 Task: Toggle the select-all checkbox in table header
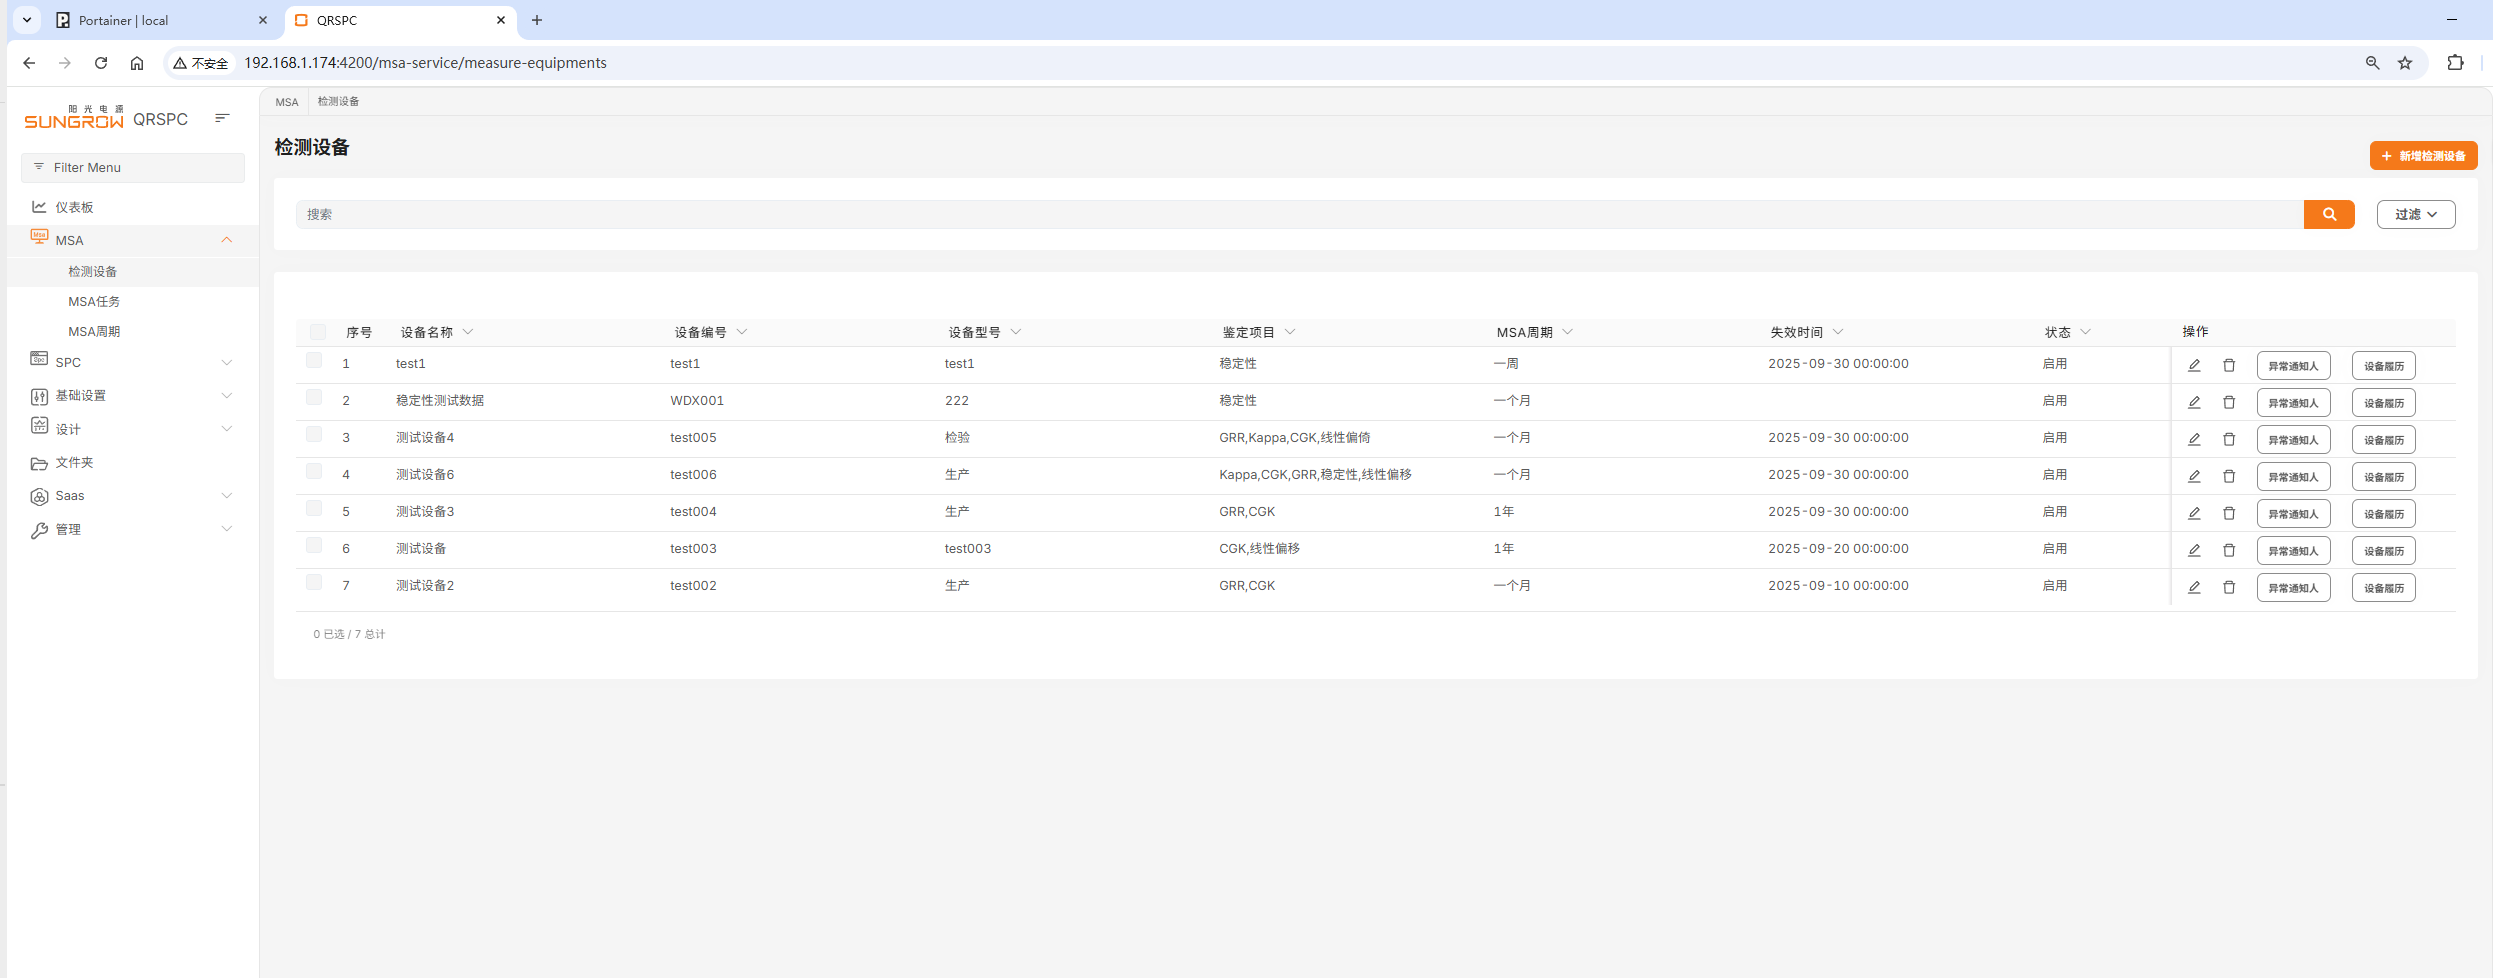317,332
